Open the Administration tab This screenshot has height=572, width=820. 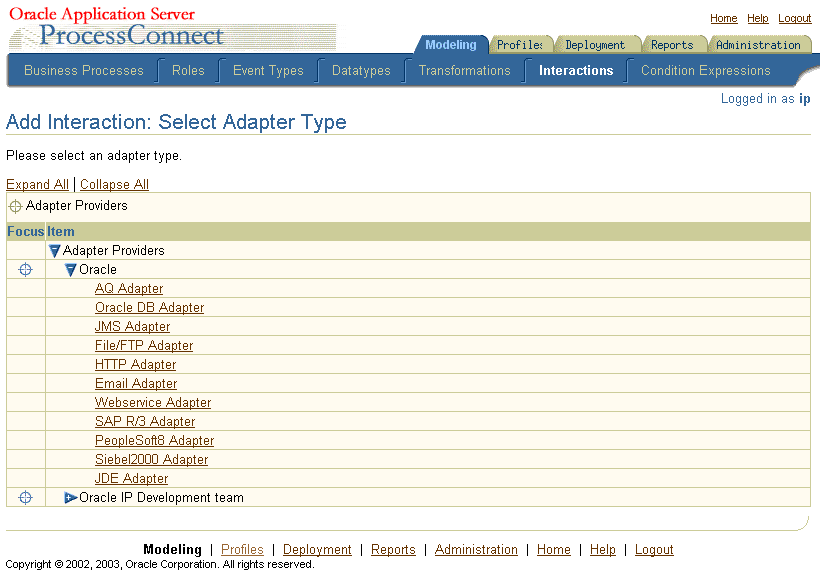point(758,45)
